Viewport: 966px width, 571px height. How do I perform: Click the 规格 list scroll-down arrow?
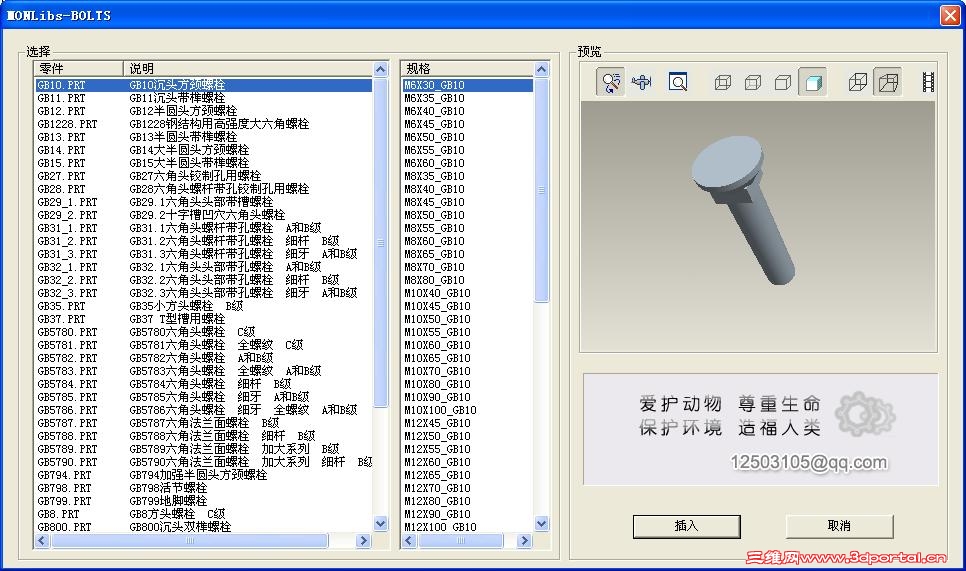tap(541, 524)
